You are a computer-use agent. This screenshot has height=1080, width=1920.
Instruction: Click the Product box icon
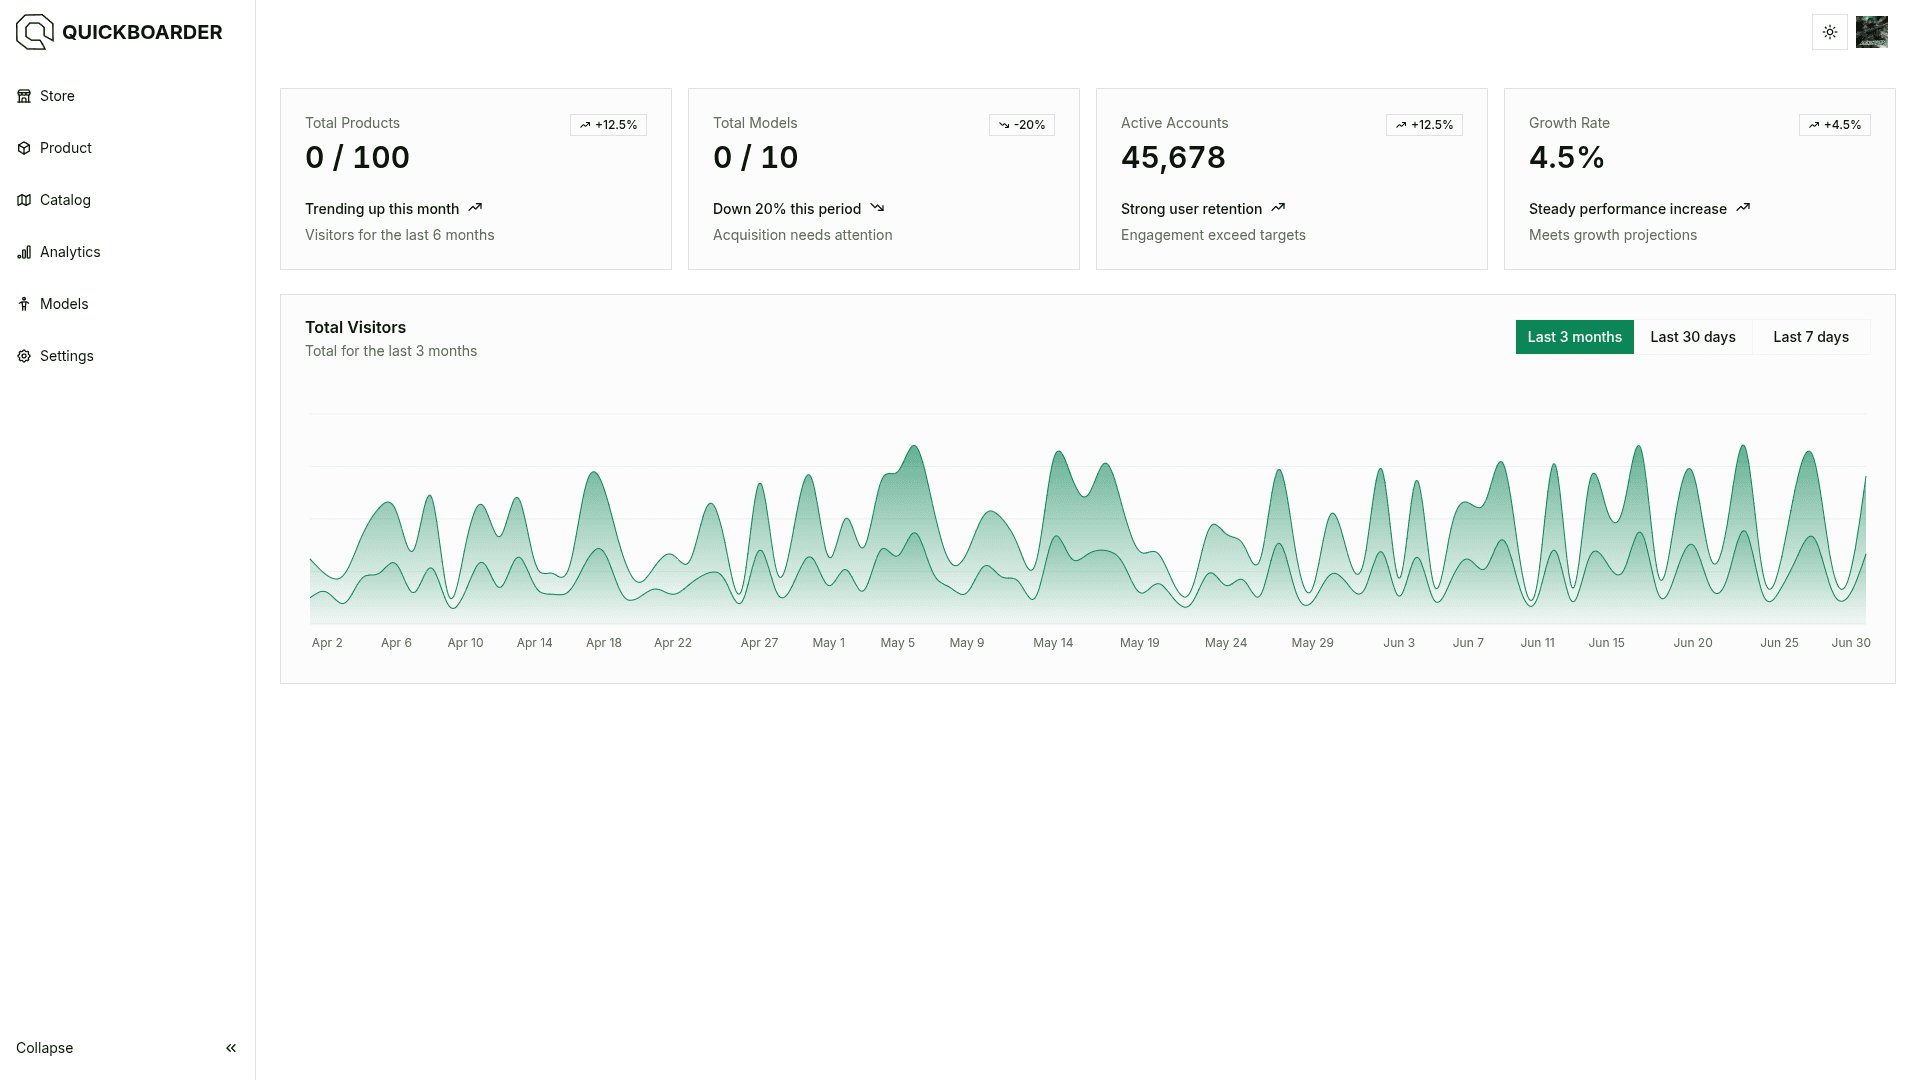(24, 148)
